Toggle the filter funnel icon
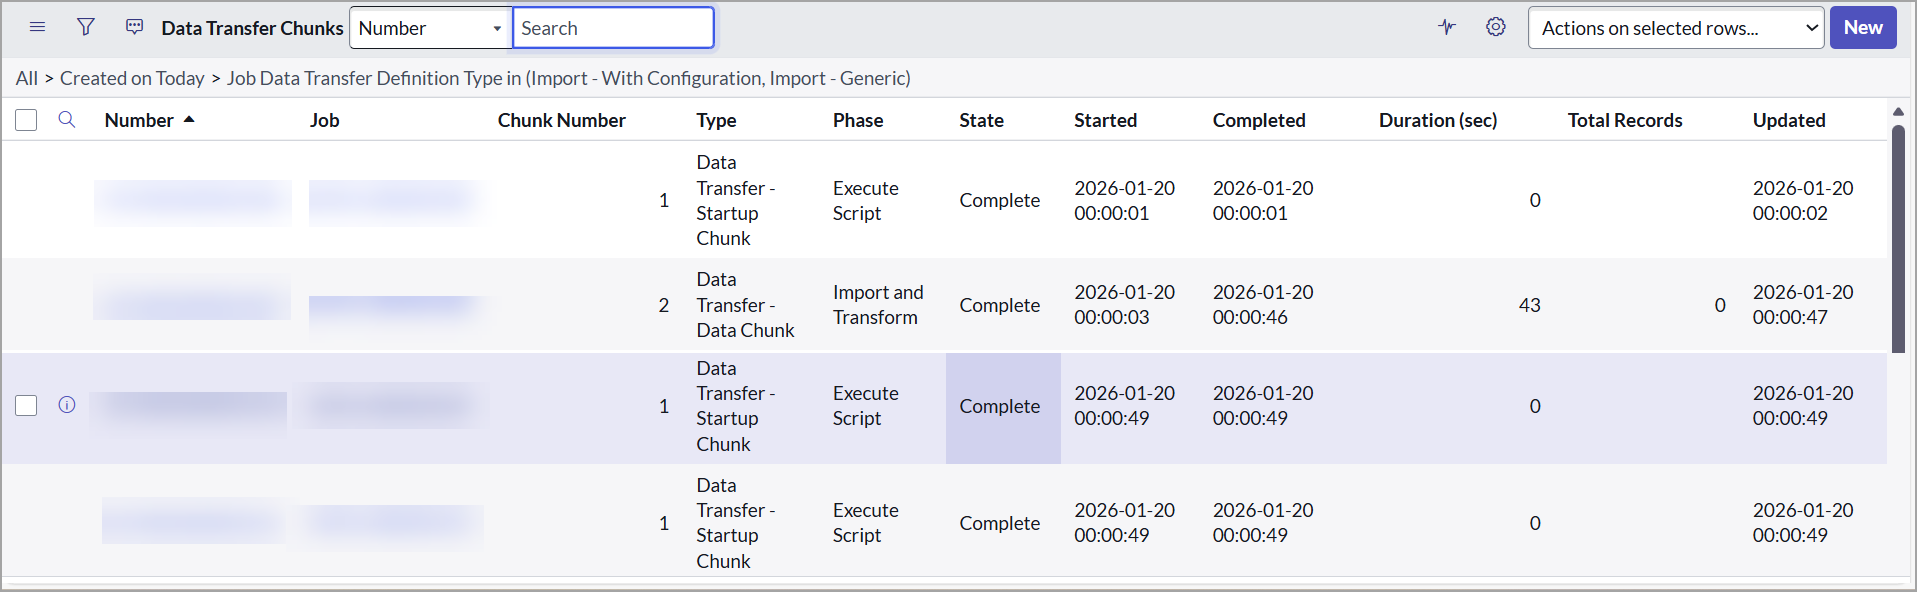This screenshot has width=1917, height=592. coord(86,27)
